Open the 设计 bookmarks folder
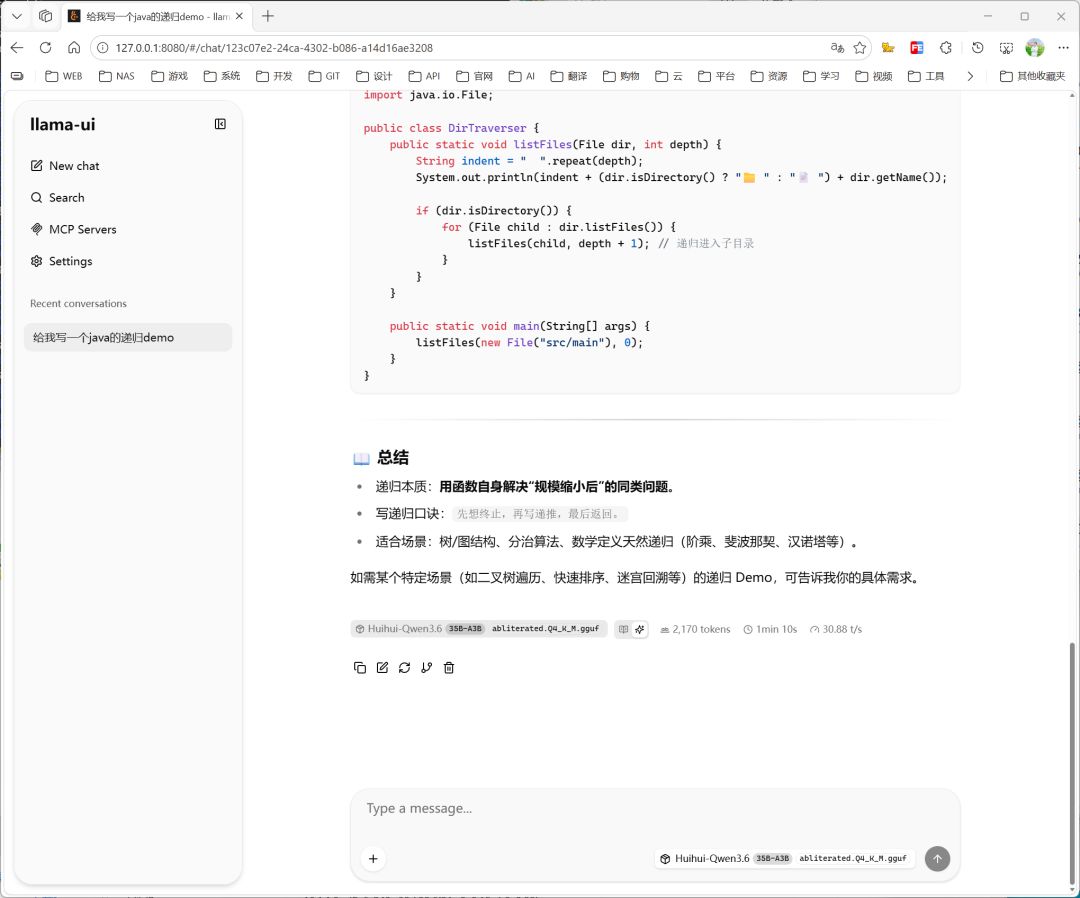This screenshot has height=898, width=1080. [374, 76]
